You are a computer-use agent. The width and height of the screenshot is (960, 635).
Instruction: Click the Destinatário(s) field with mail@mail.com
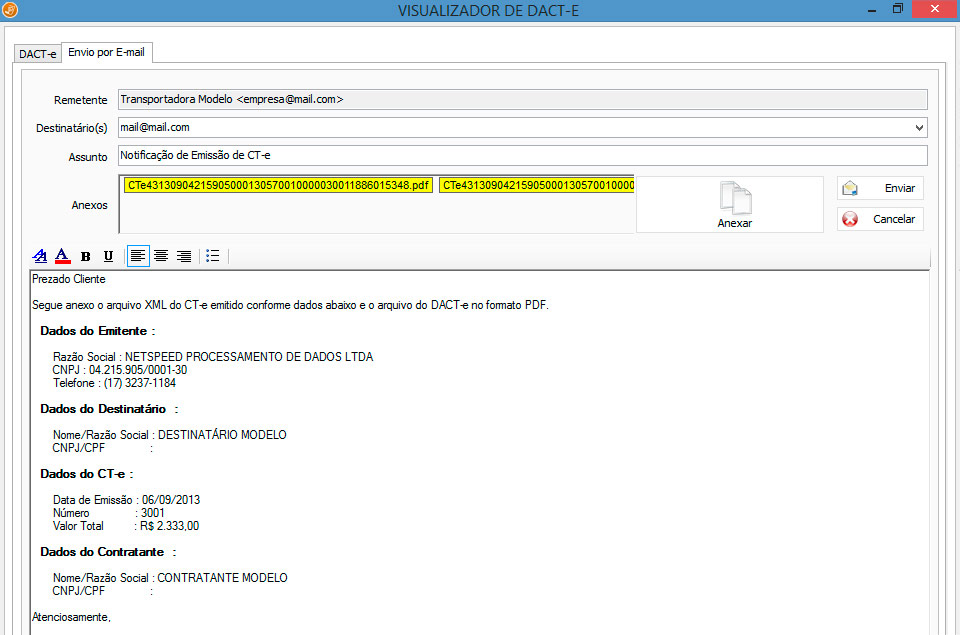[x=522, y=127]
